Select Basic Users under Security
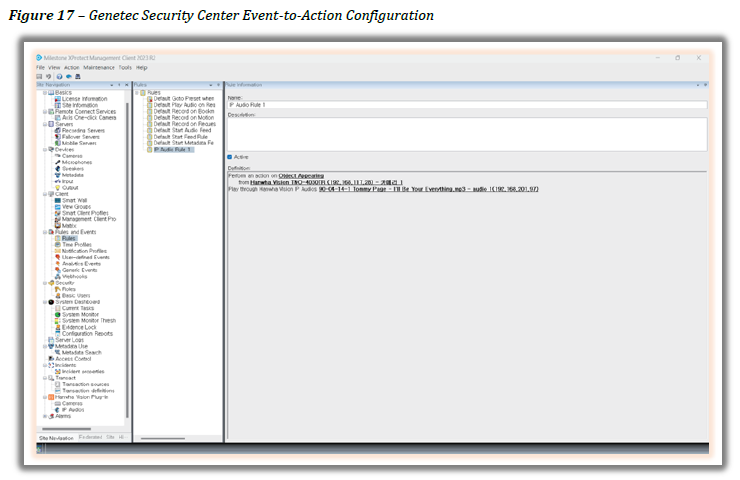Viewport: 740px width, 480px height. (76, 295)
